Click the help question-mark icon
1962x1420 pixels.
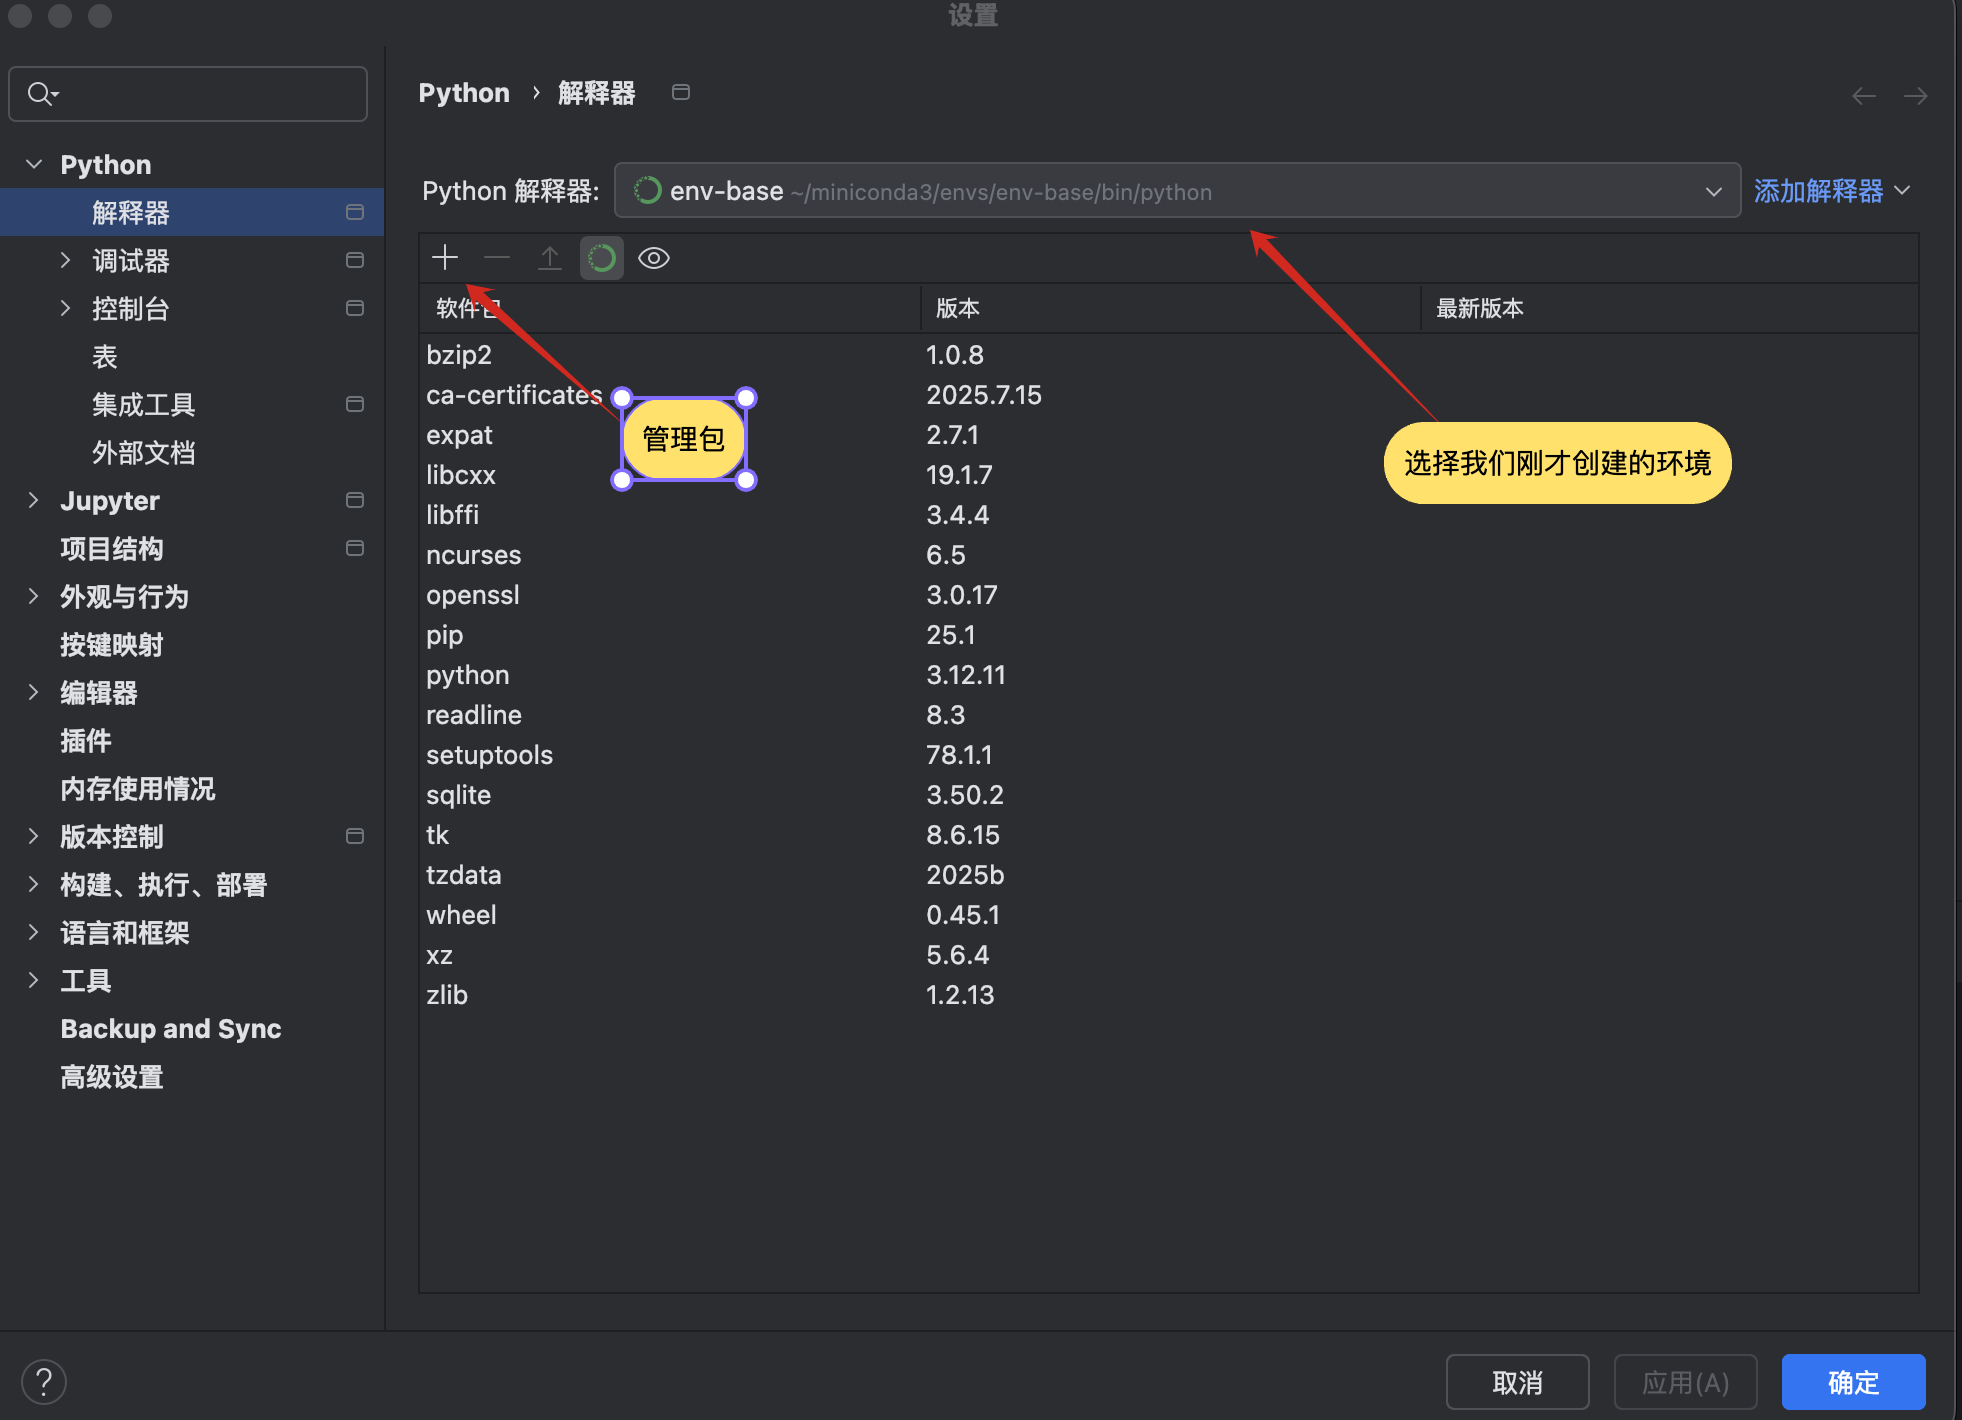(44, 1381)
